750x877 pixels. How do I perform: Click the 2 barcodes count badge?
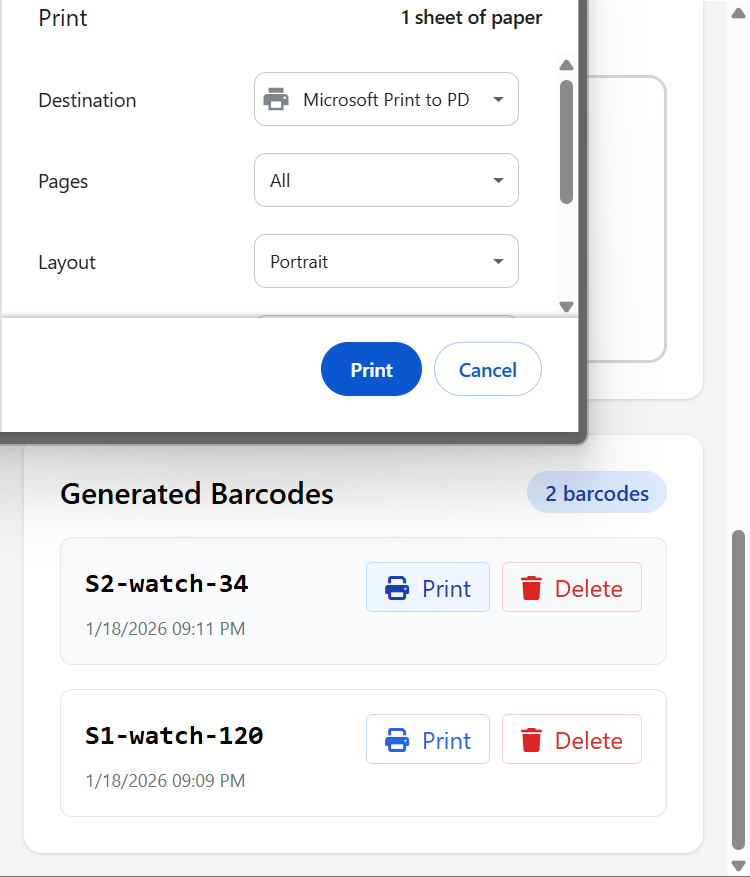pyautogui.click(x=596, y=492)
